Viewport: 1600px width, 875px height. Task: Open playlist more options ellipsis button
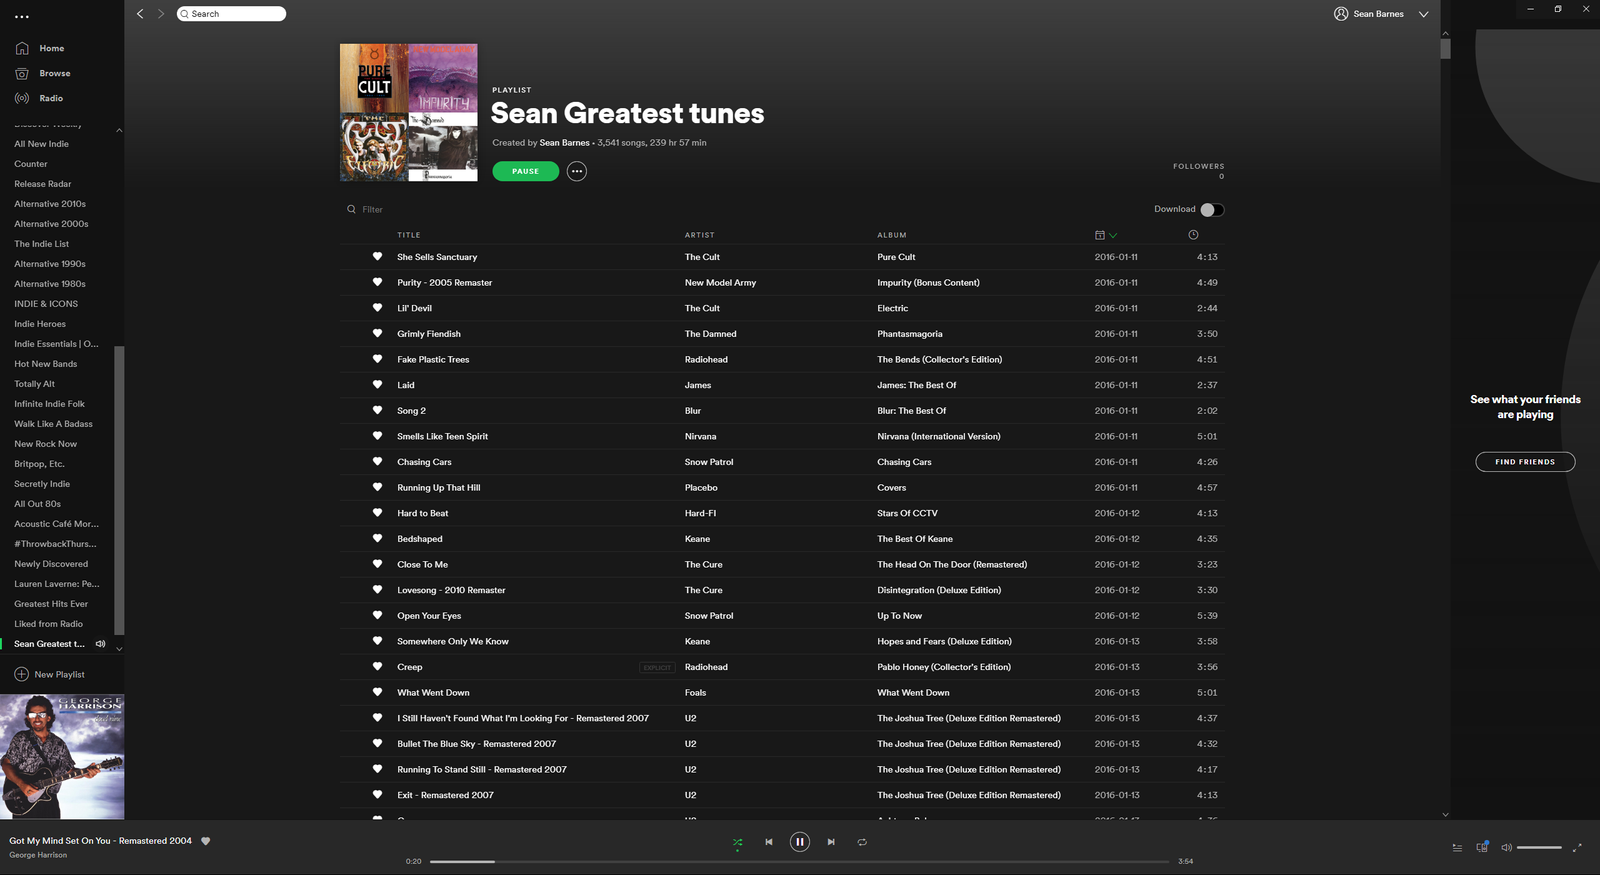click(577, 171)
